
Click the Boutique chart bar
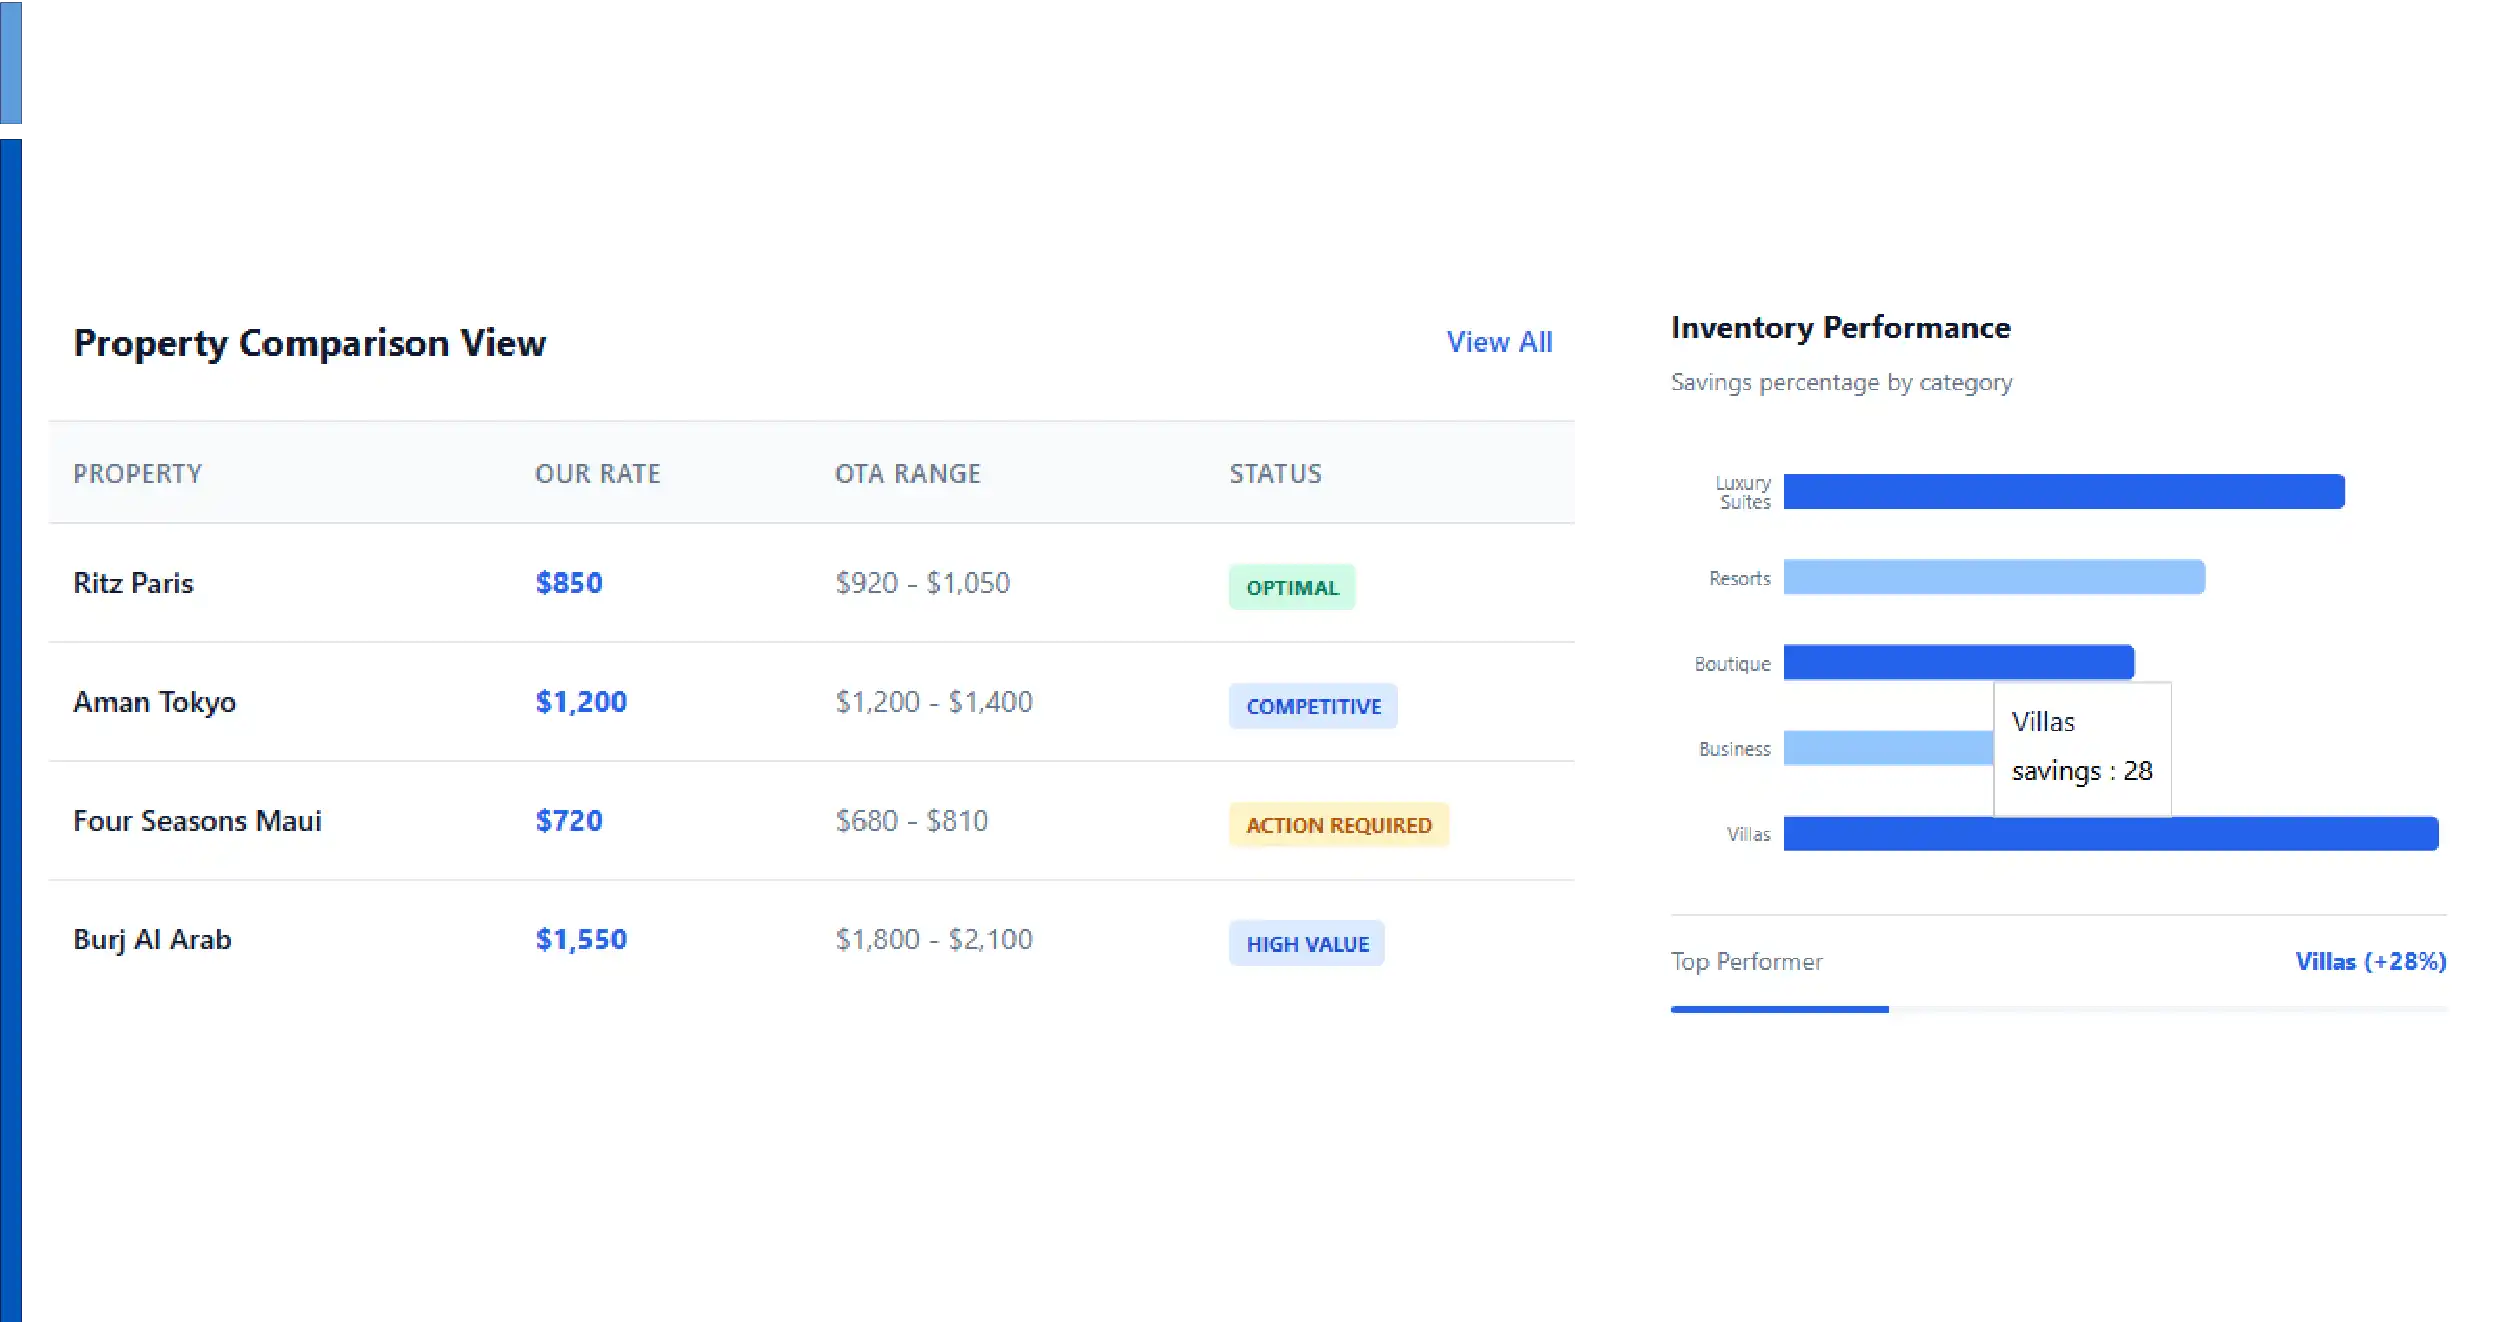click(1957, 662)
